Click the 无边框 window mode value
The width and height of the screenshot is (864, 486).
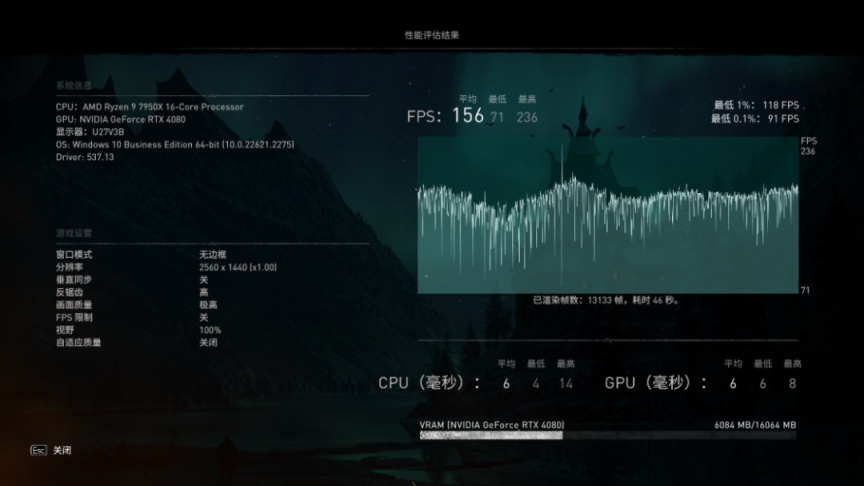(213, 255)
